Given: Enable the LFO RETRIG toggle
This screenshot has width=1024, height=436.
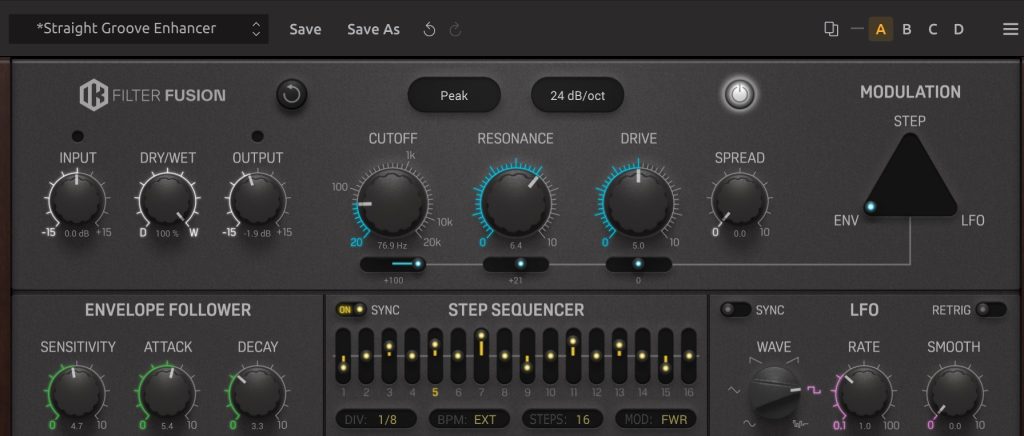Looking at the screenshot, I should coord(991,310).
